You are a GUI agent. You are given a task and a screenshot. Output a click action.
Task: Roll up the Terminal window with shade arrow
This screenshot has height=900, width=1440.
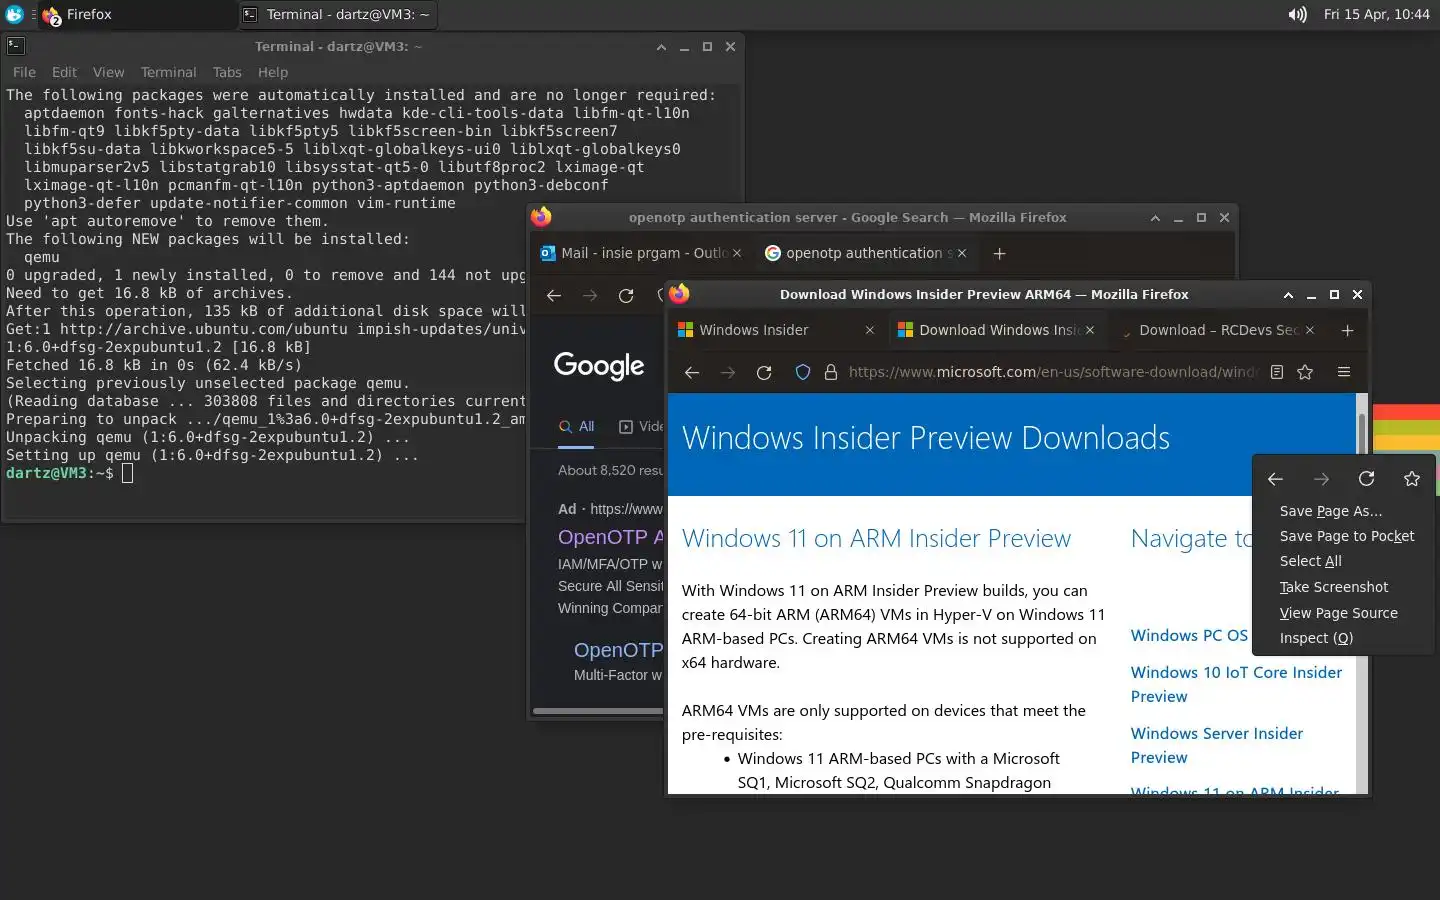point(661,46)
